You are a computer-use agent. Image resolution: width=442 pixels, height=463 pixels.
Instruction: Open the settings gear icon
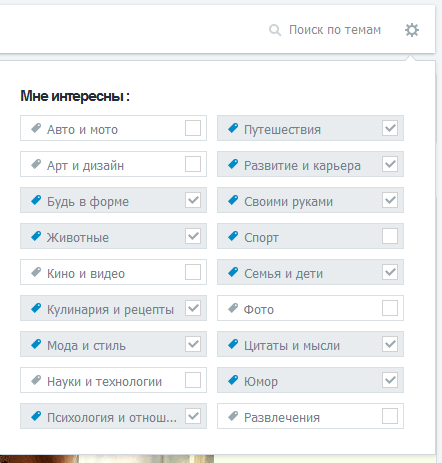pyautogui.click(x=412, y=30)
